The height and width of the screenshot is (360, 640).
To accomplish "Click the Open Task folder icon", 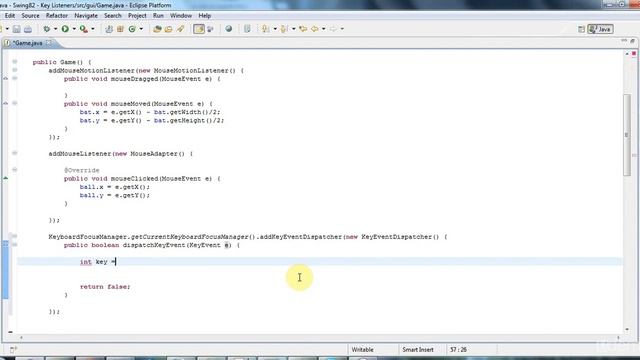I will tap(169, 29).
